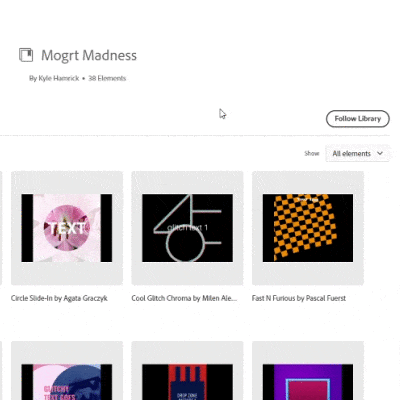Click the 38 Elements count text
Viewport: 400px width, 400px height.
pos(107,78)
